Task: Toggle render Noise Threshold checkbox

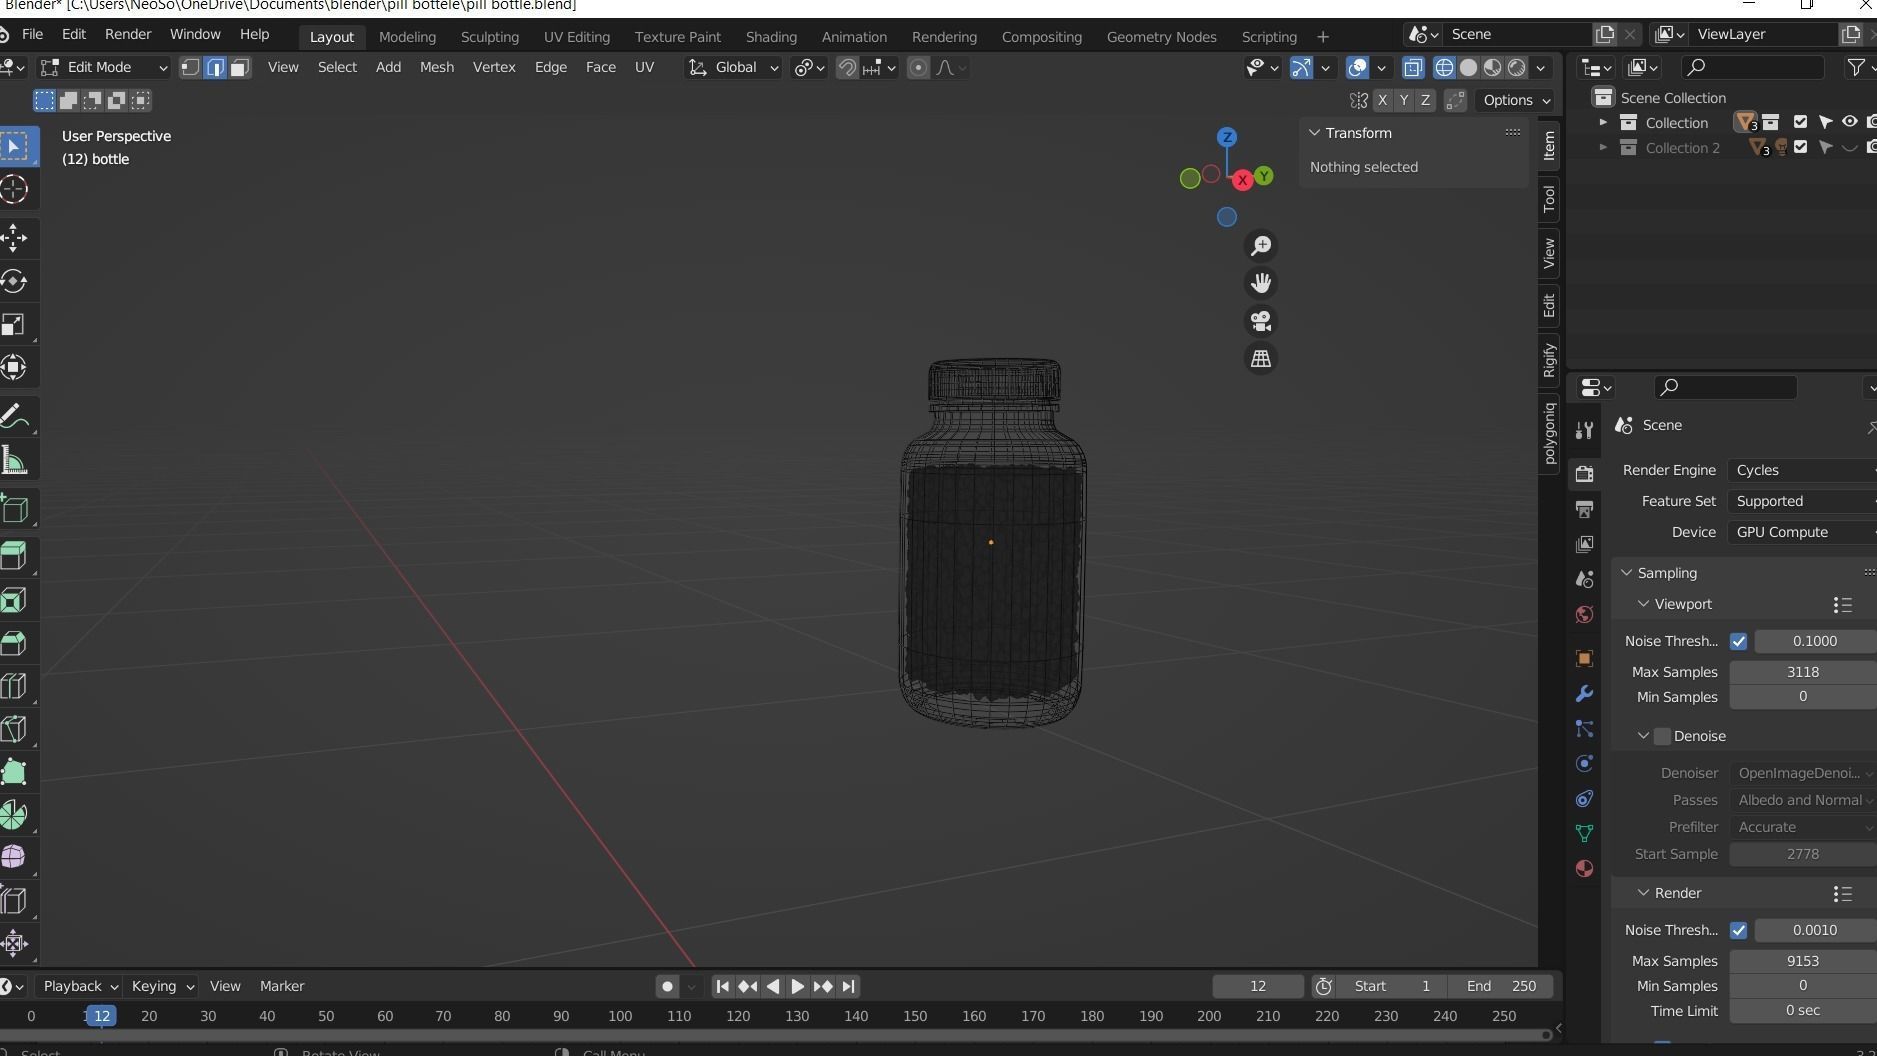Action: pos(1738,930)
